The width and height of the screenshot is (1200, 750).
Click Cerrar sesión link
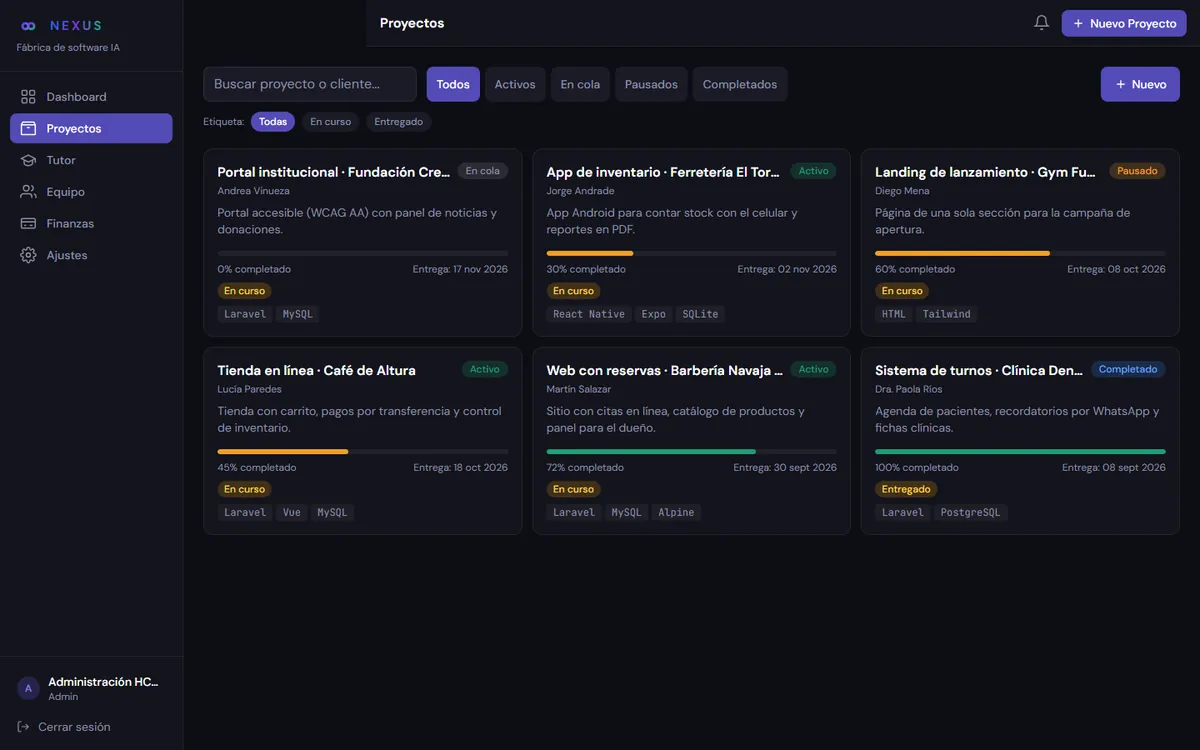pyautogui.click(x=74, y=727)
